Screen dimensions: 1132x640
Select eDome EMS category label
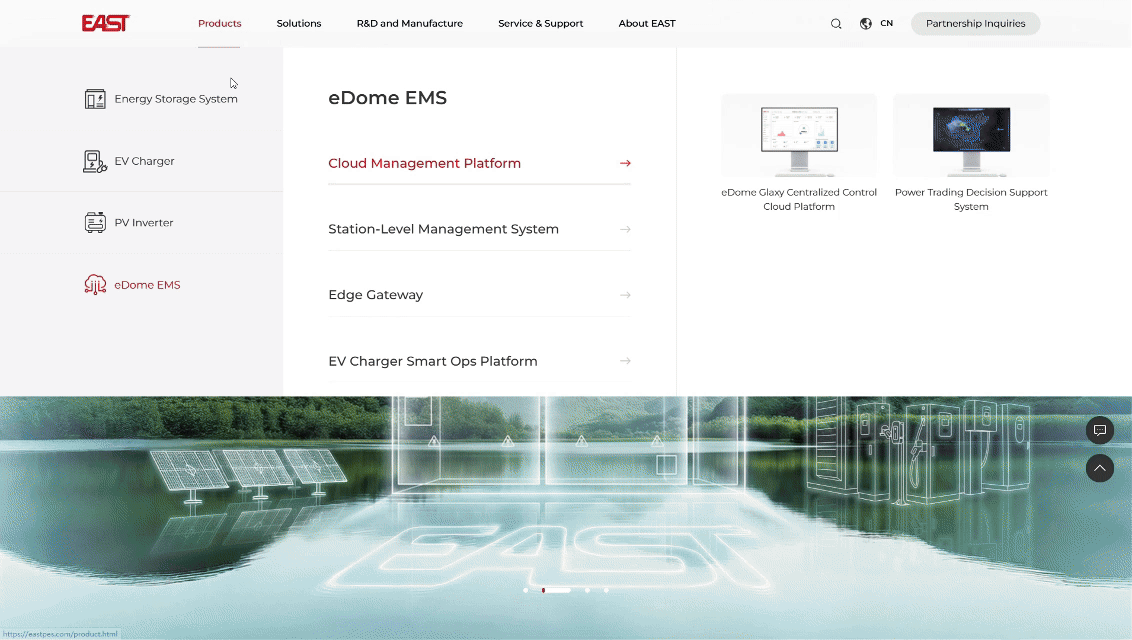147,285
